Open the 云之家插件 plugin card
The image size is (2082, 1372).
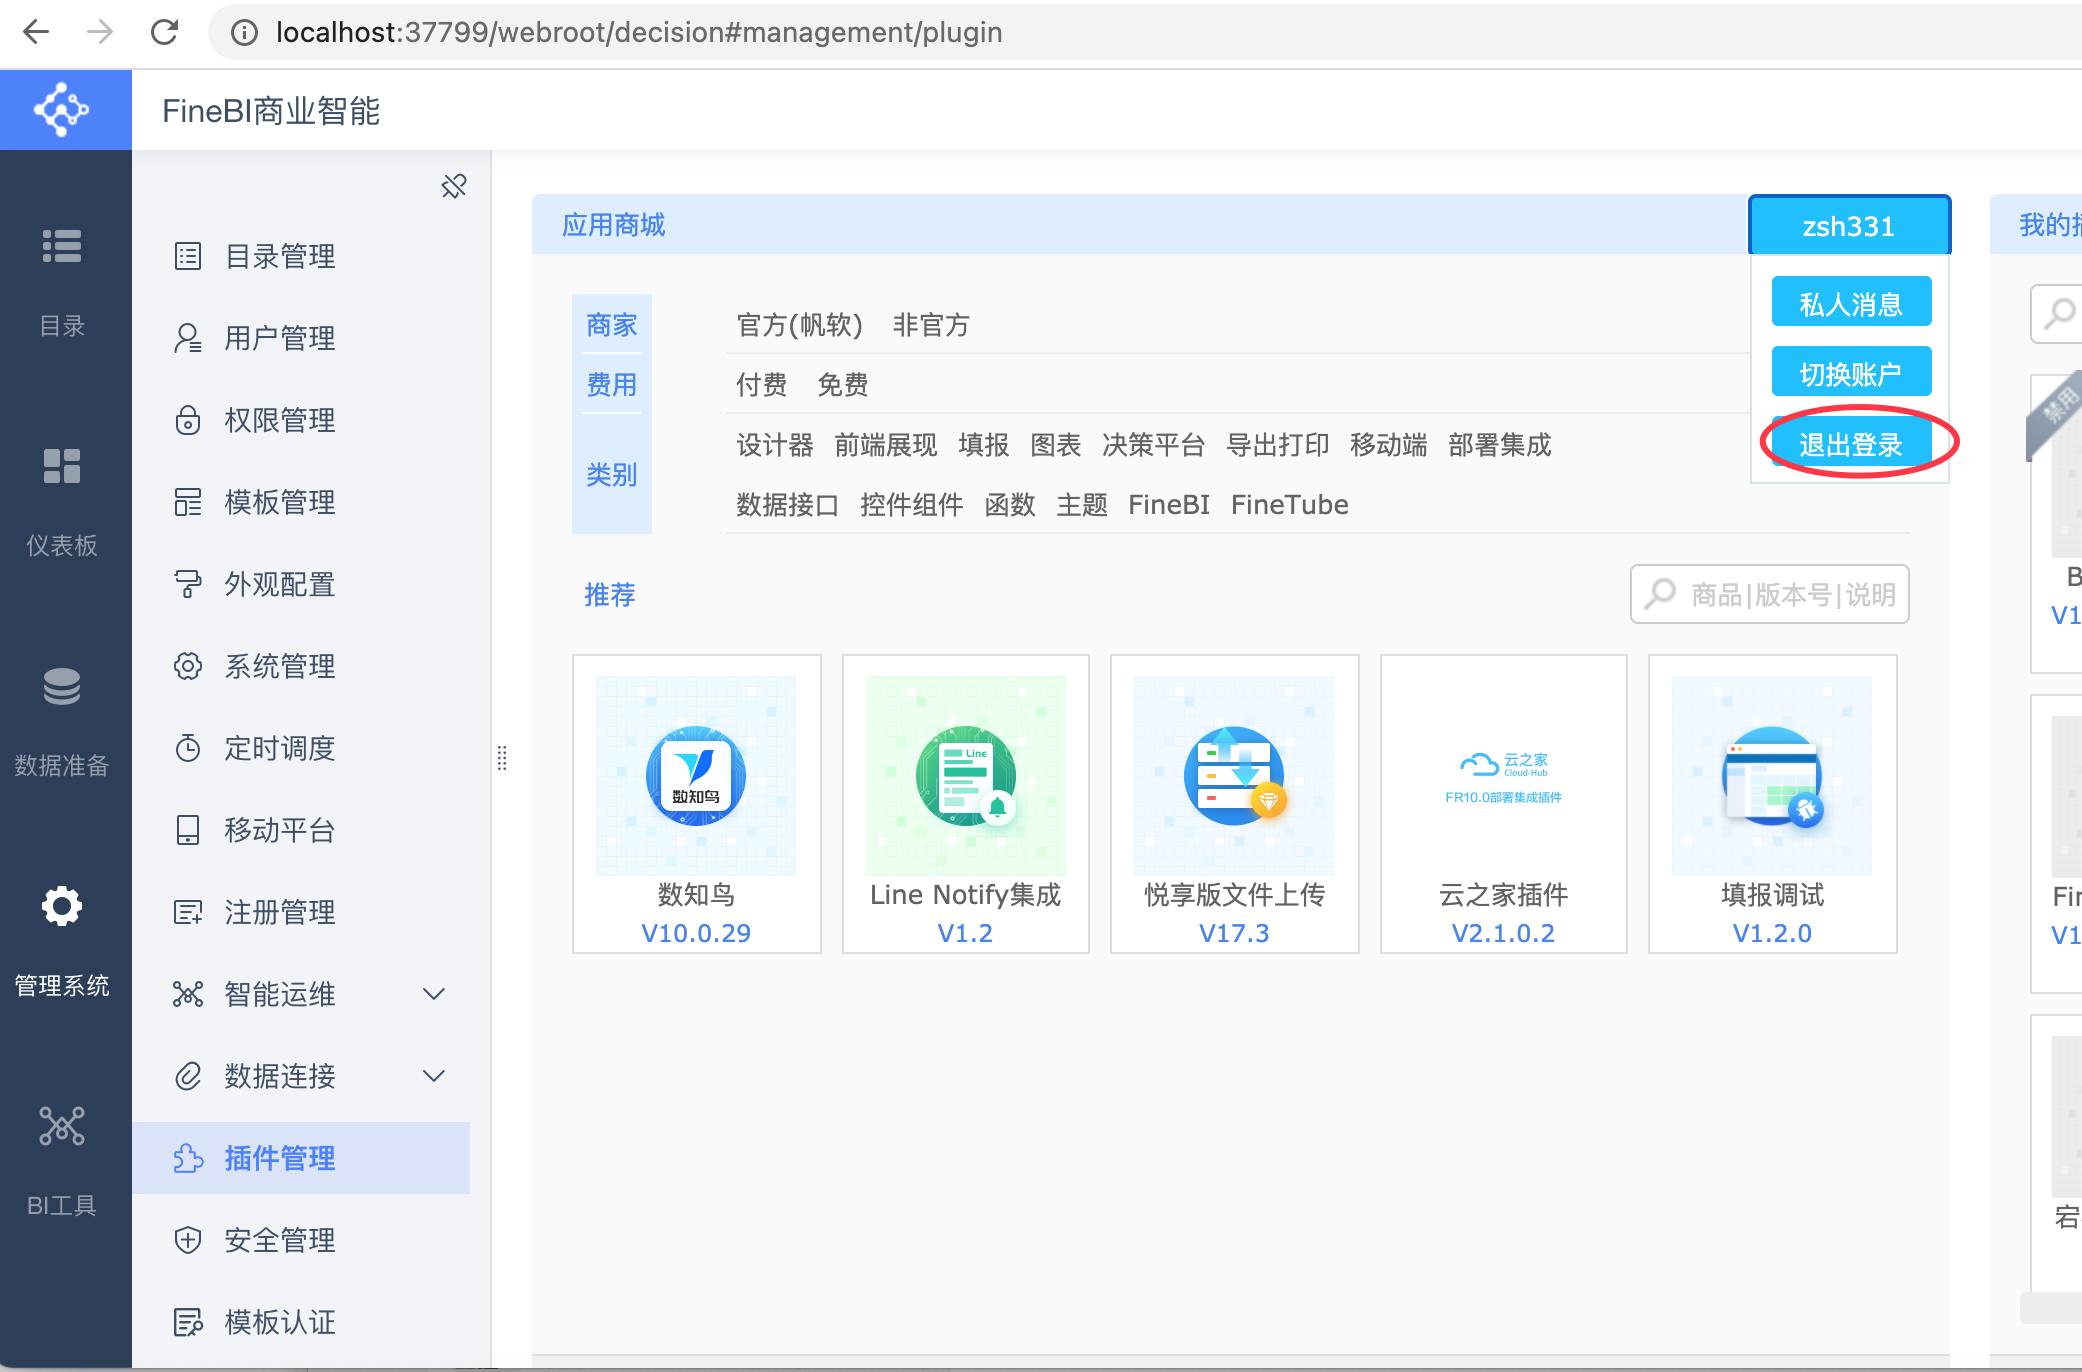pyautogui.click(x=1503, y=804)
